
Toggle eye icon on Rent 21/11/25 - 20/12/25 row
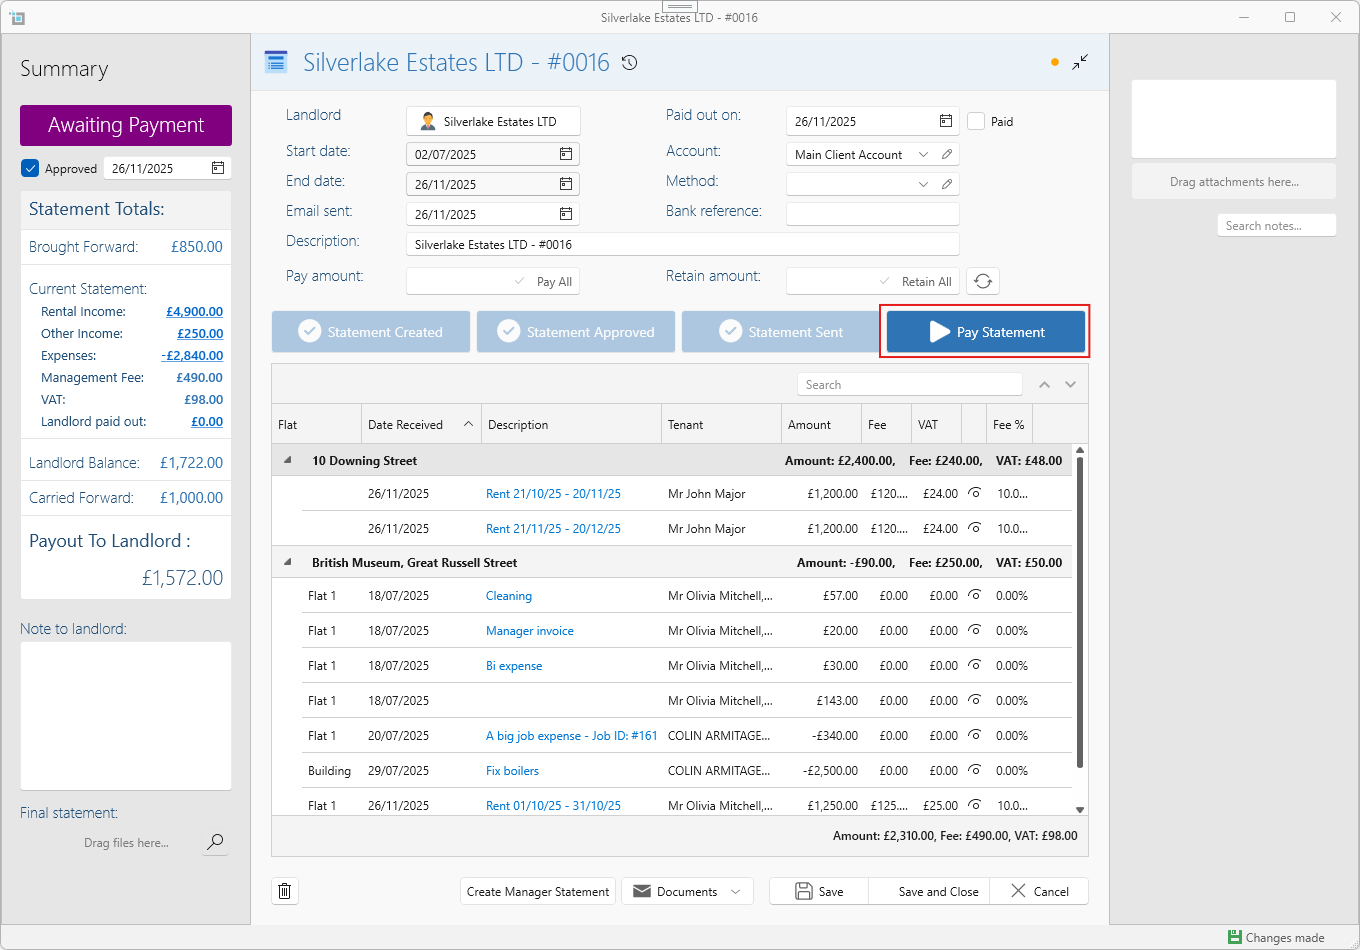point(975,528)
